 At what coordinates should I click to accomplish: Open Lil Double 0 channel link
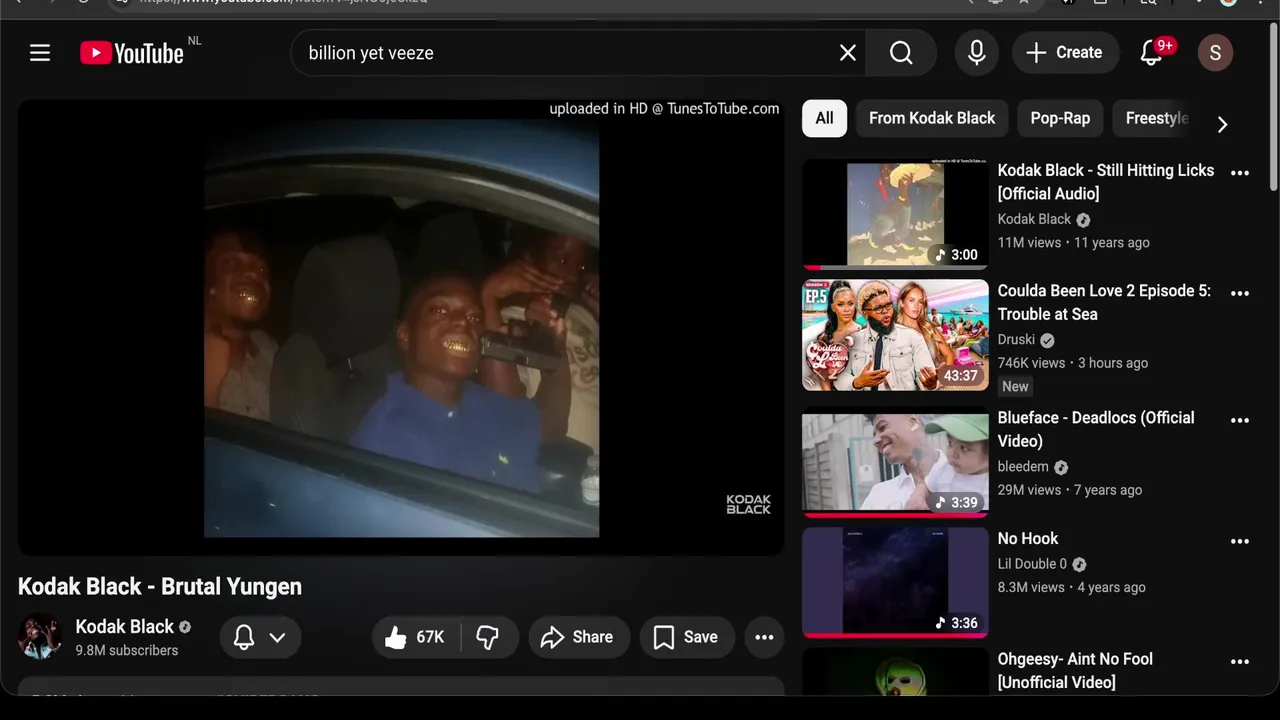1032,564
